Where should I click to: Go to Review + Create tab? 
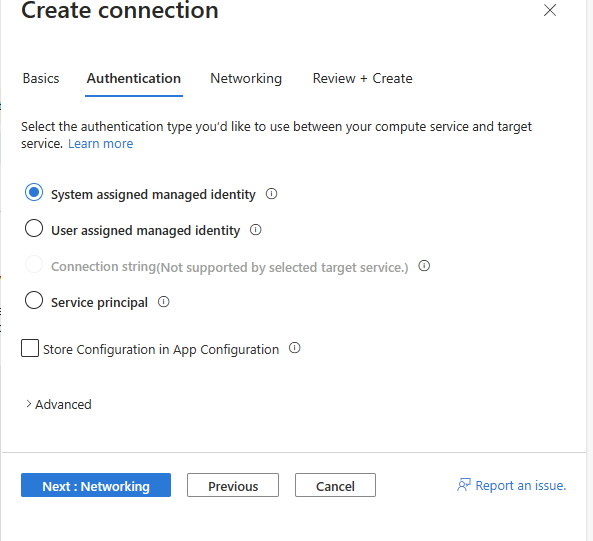click(362, 79)
